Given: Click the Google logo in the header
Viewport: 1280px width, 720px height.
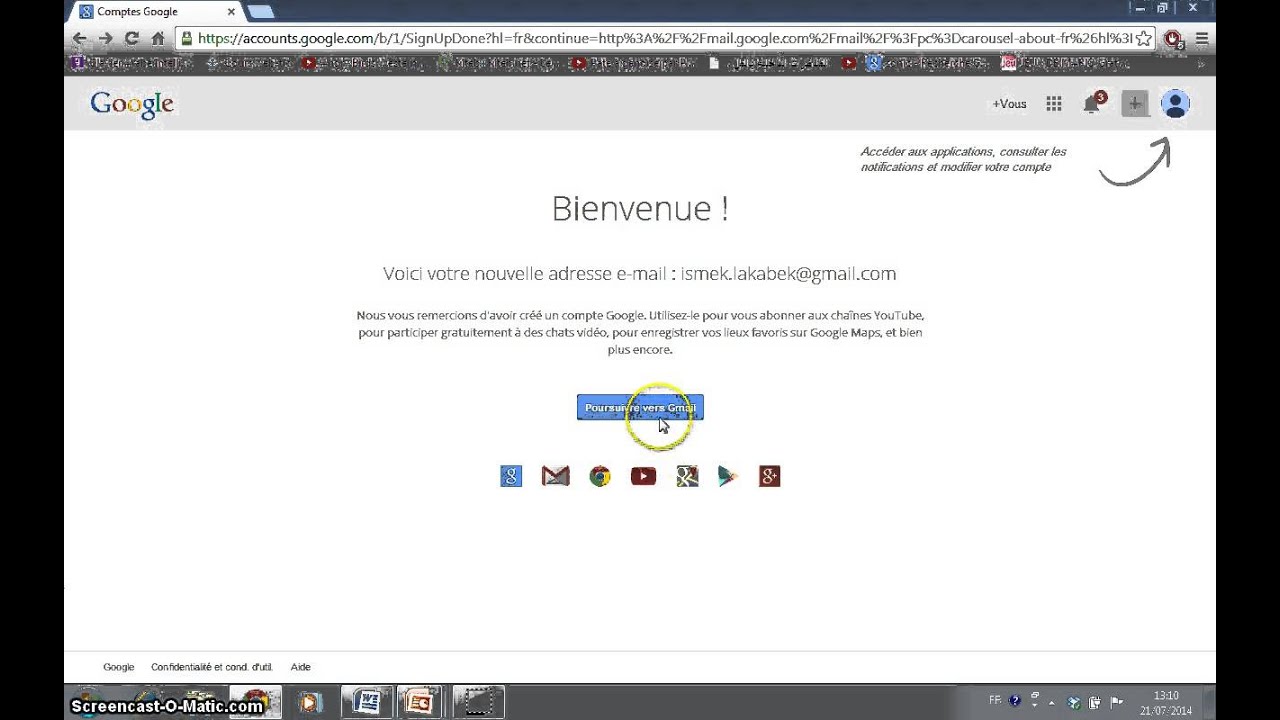Looking at the screenshot, I should (132, 104).
